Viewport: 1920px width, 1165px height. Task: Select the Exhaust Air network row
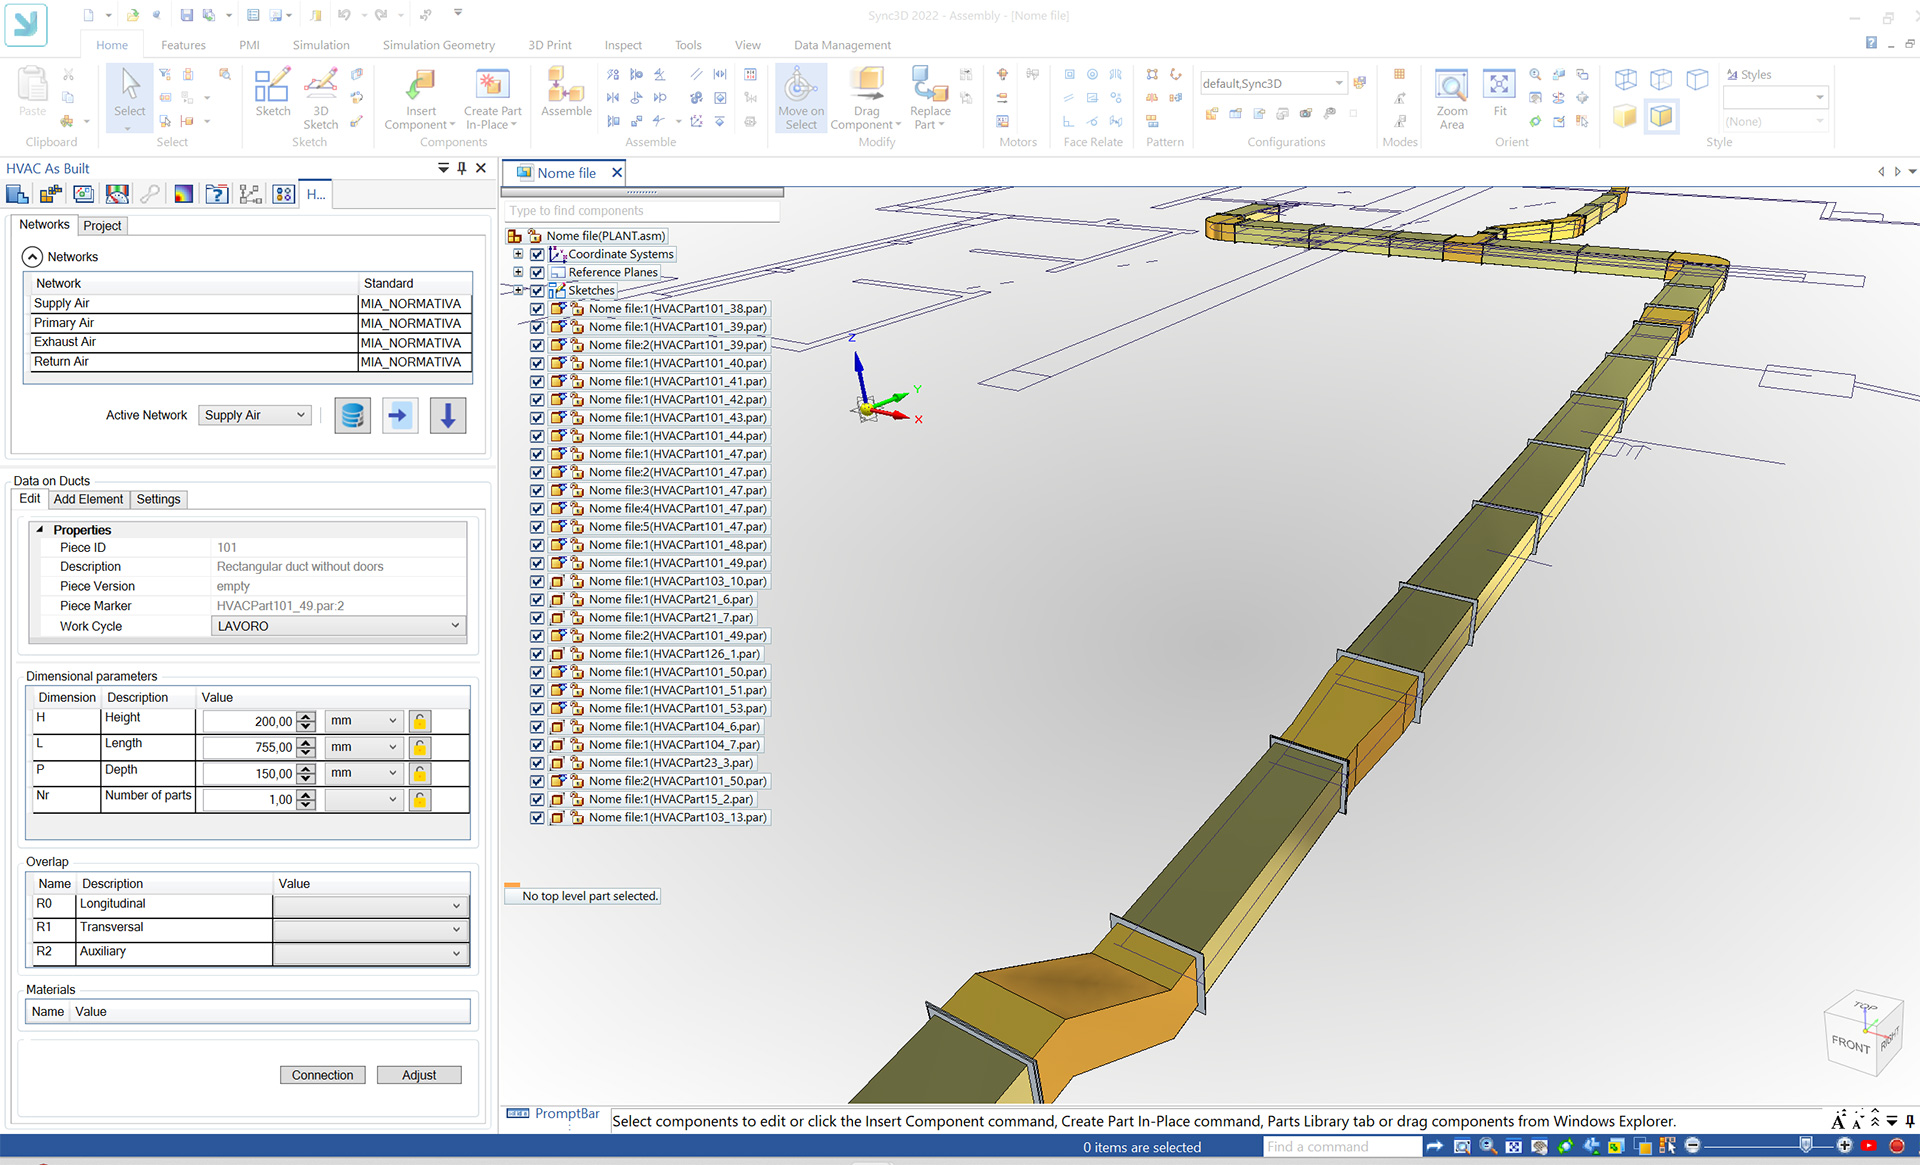[247, 342]
